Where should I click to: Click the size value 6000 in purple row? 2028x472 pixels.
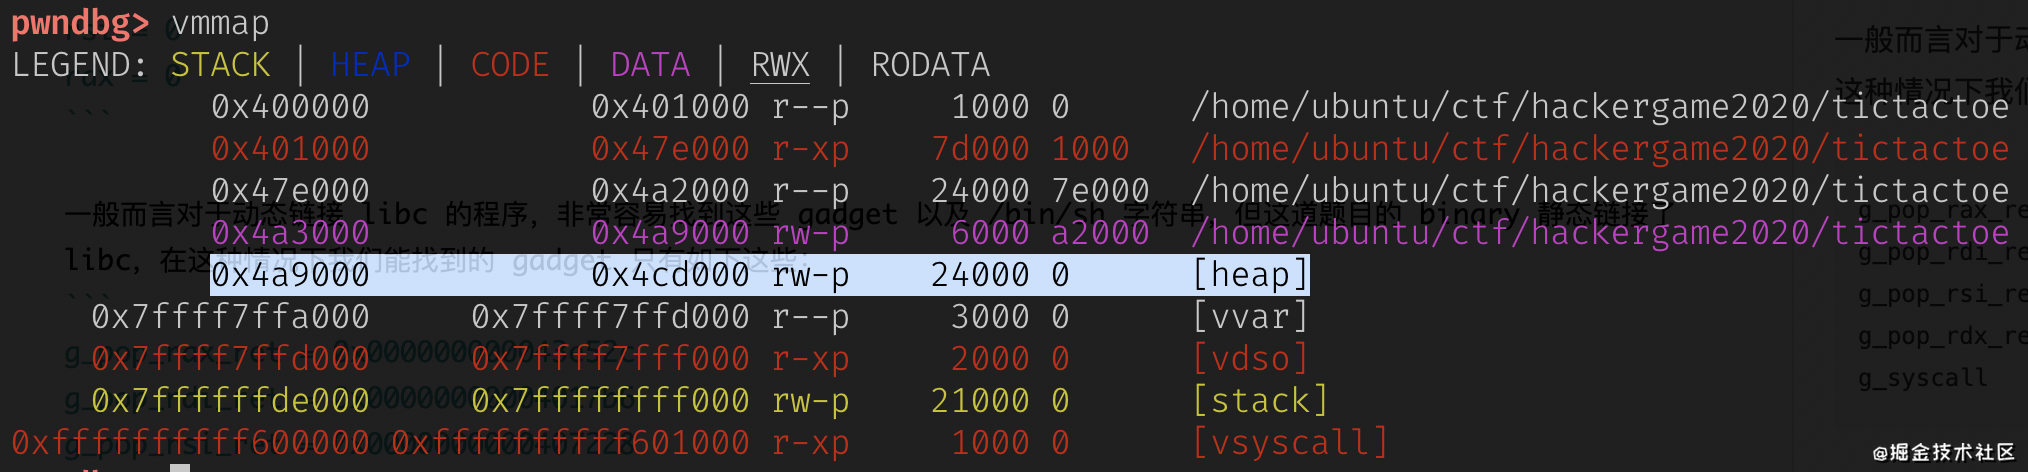[990, 233]
